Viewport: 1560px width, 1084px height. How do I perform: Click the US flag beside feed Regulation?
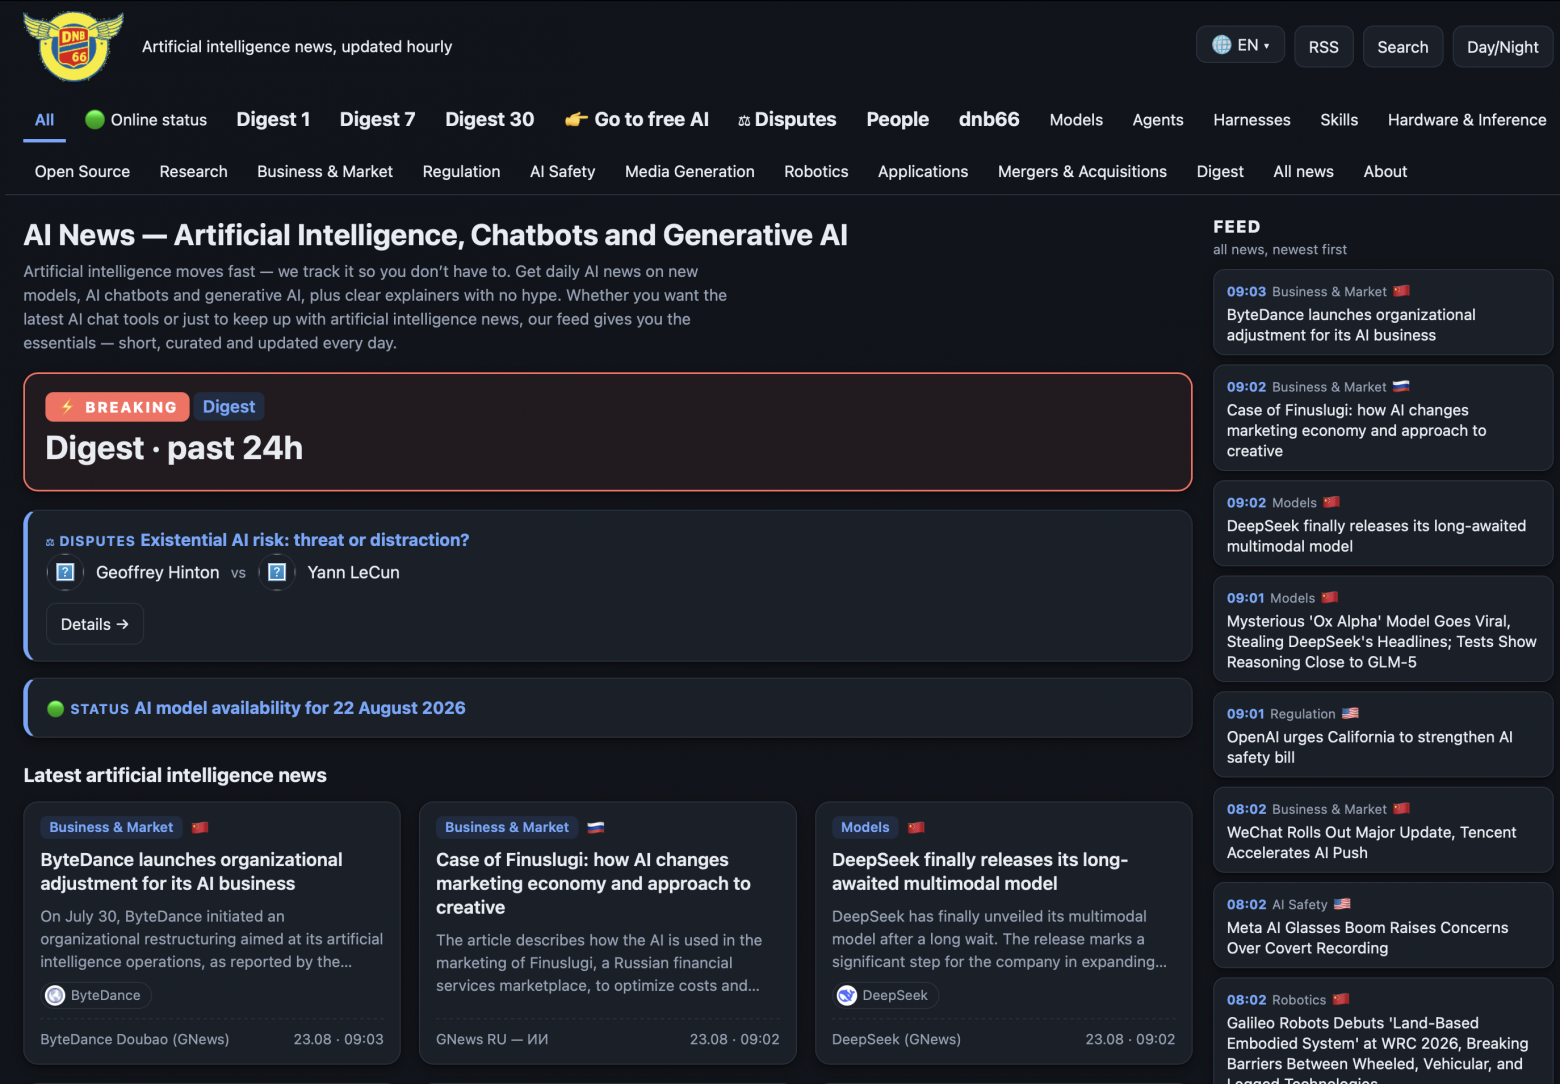pyautogui.click(x=1350, y=714)
